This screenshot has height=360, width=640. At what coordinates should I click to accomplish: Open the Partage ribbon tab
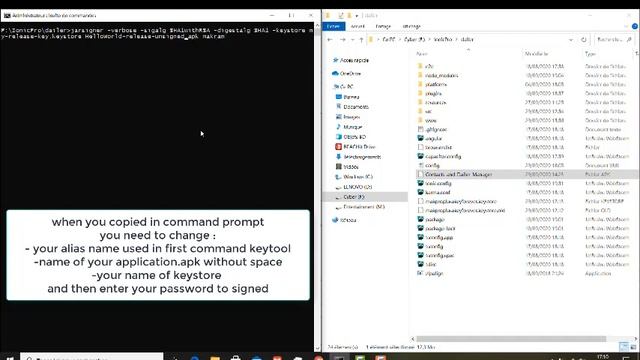point(383,26)
